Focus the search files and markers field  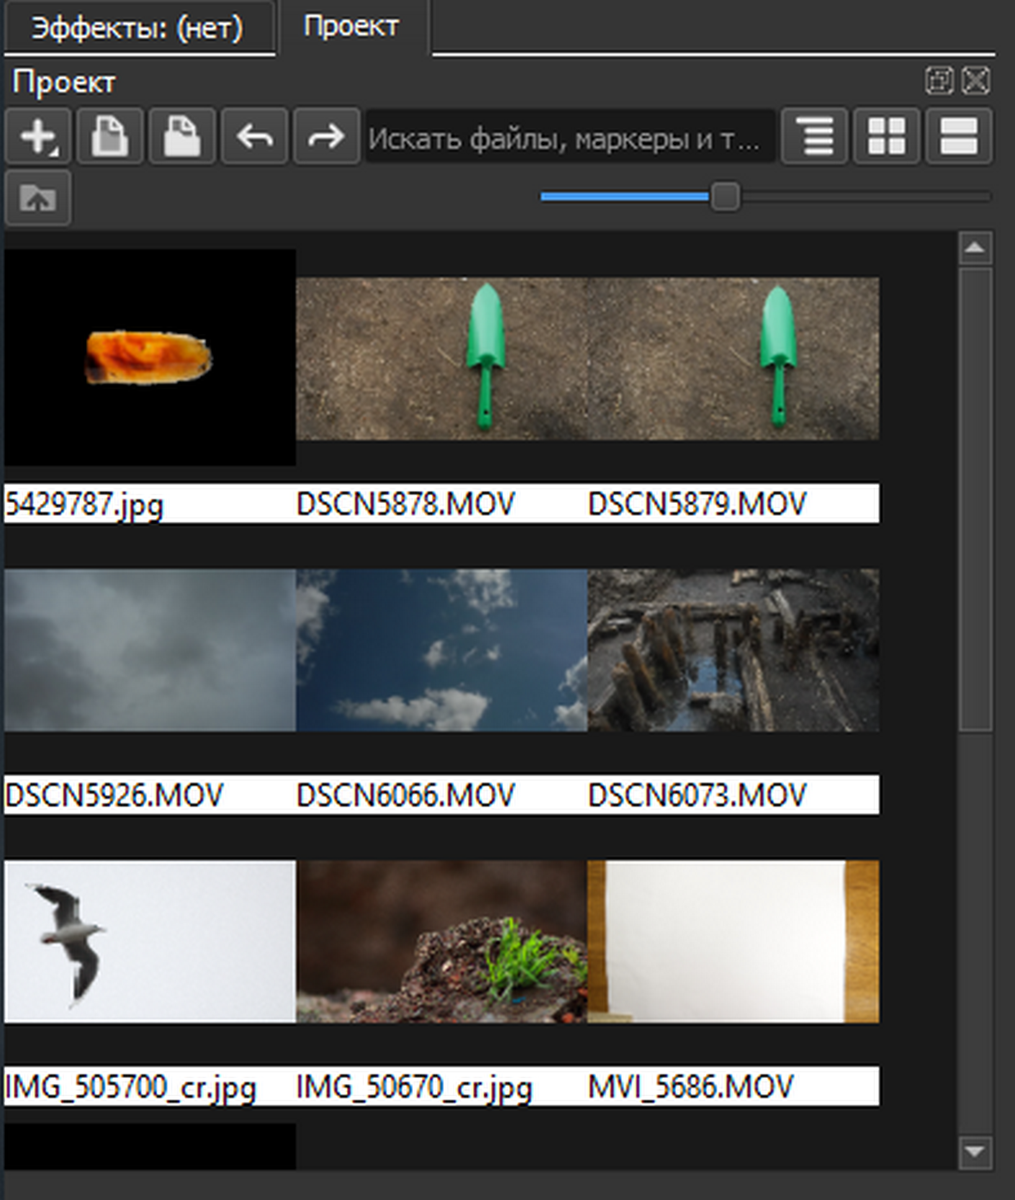tap(570, 137)
